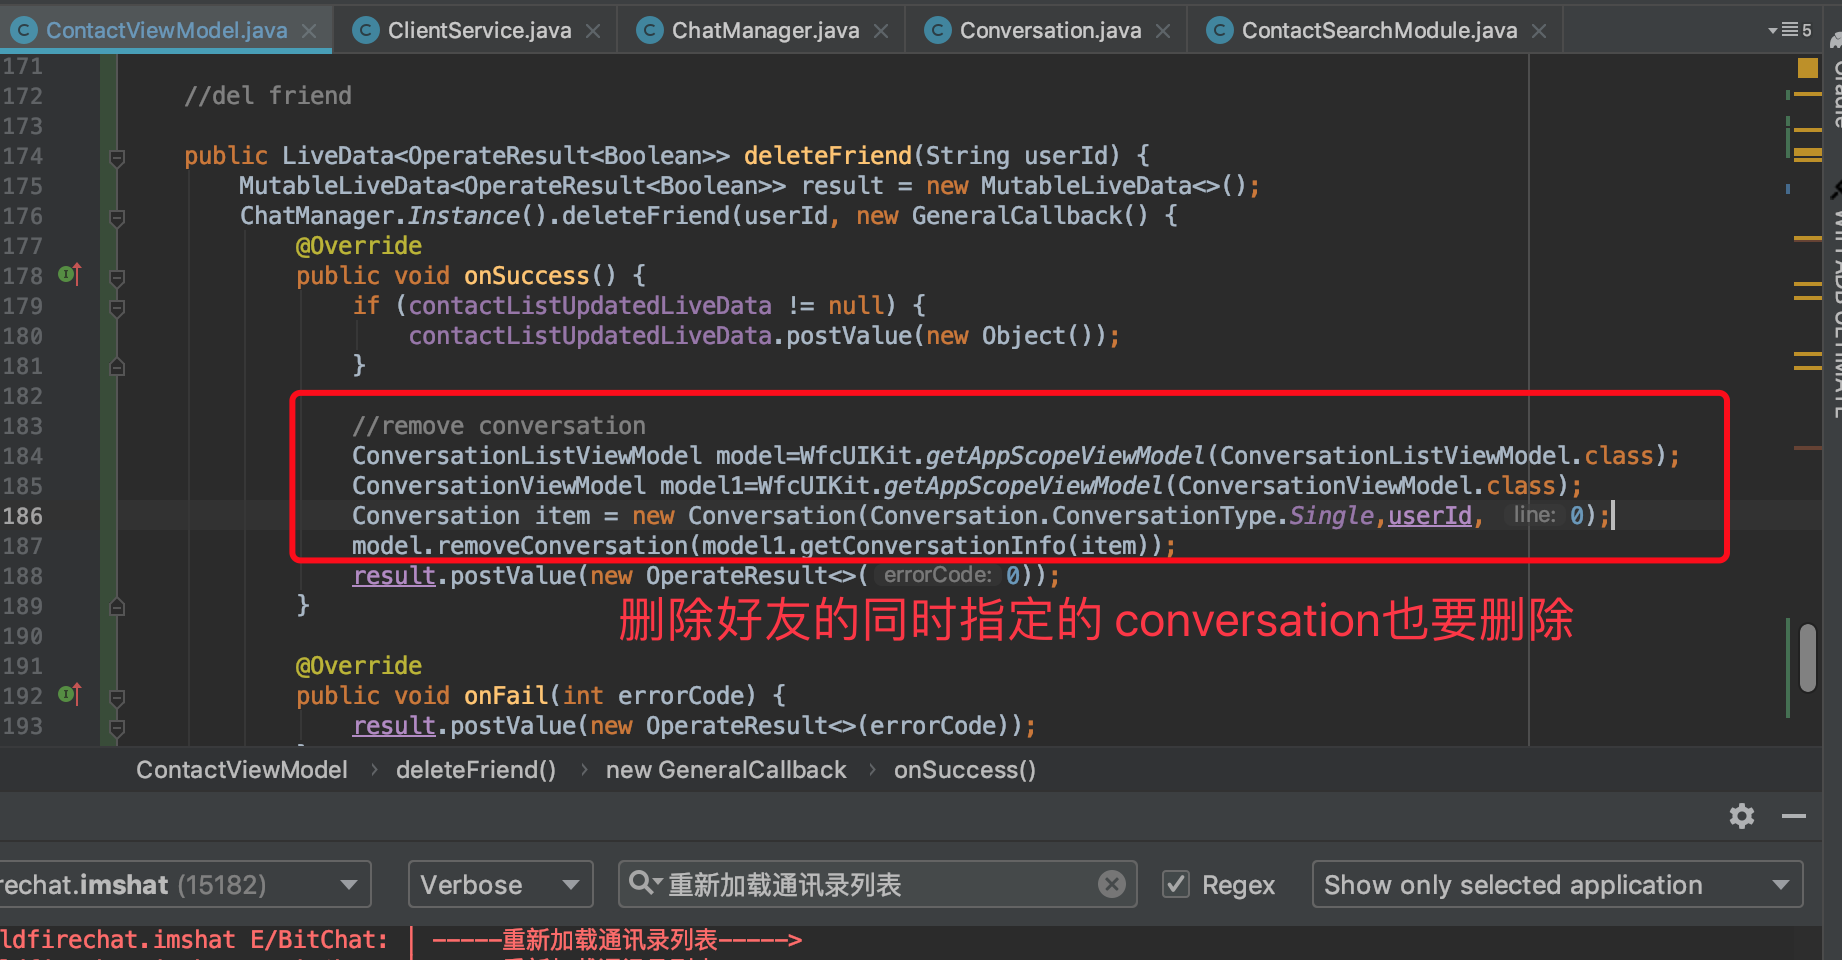Click the overriding-method gutter icon beside onSuccess()
The height and width of the screenshot is (960, 1842).
pyautogui.click(x=68, y=275)
